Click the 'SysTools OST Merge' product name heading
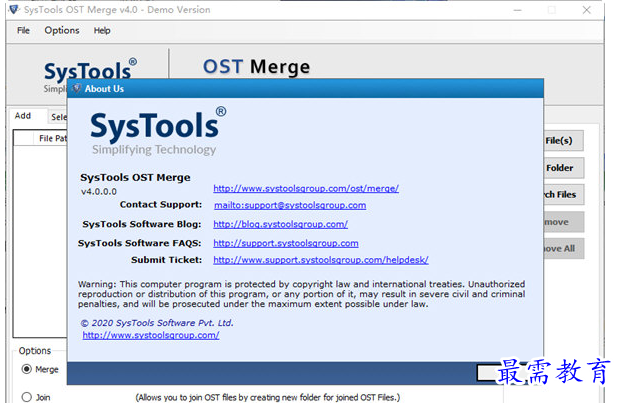The height and width of the screenshot is (403, 619). [135, 178]
